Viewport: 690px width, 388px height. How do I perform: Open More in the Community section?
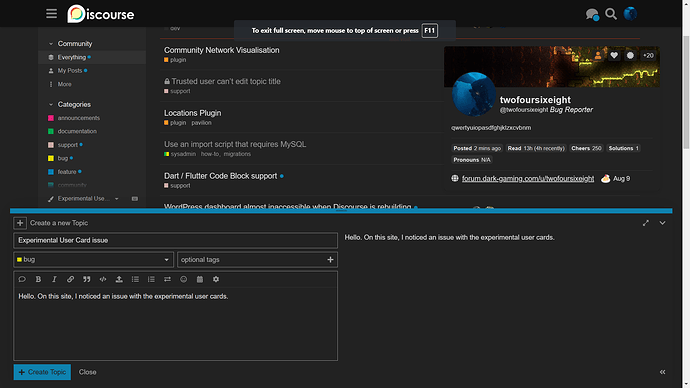(64, 84)
